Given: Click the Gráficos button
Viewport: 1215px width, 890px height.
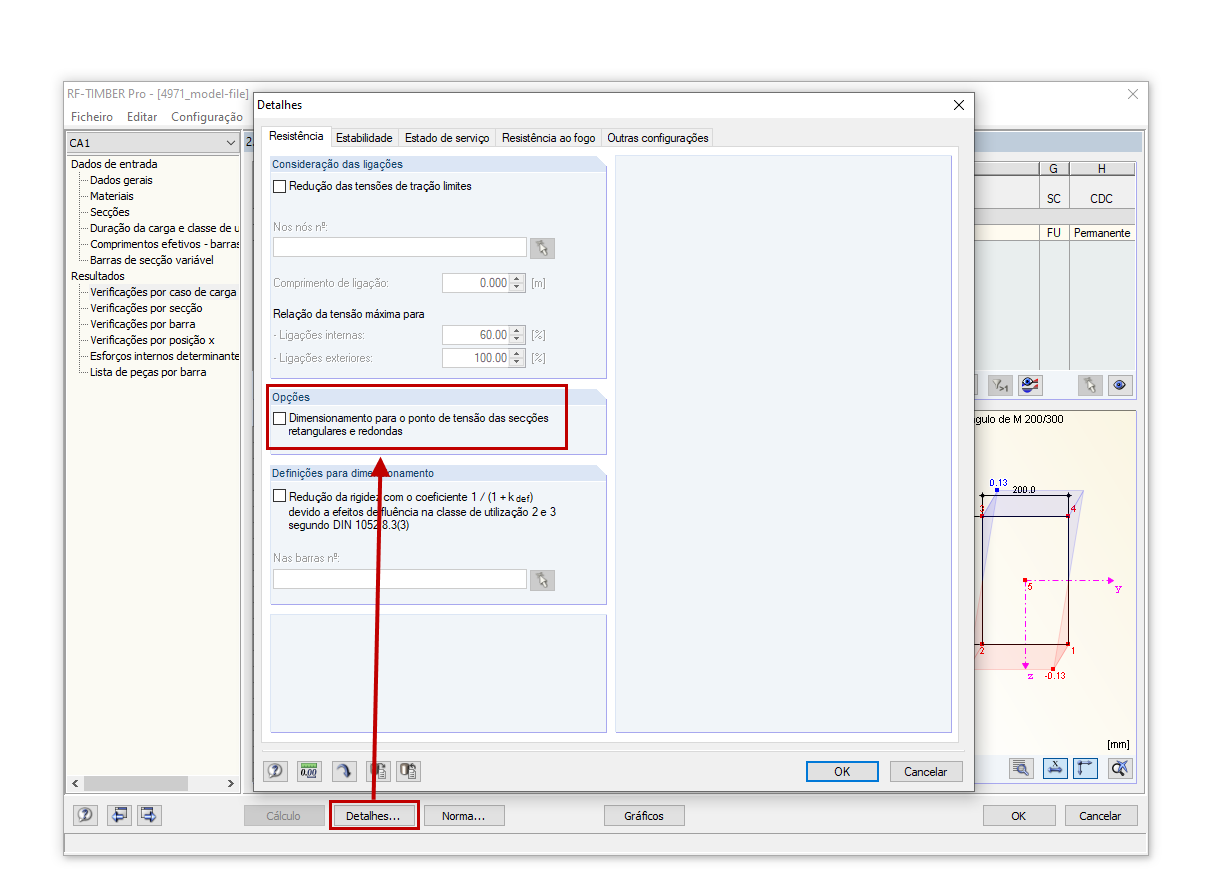Looking at the screenshot, I should coord(644,815).
